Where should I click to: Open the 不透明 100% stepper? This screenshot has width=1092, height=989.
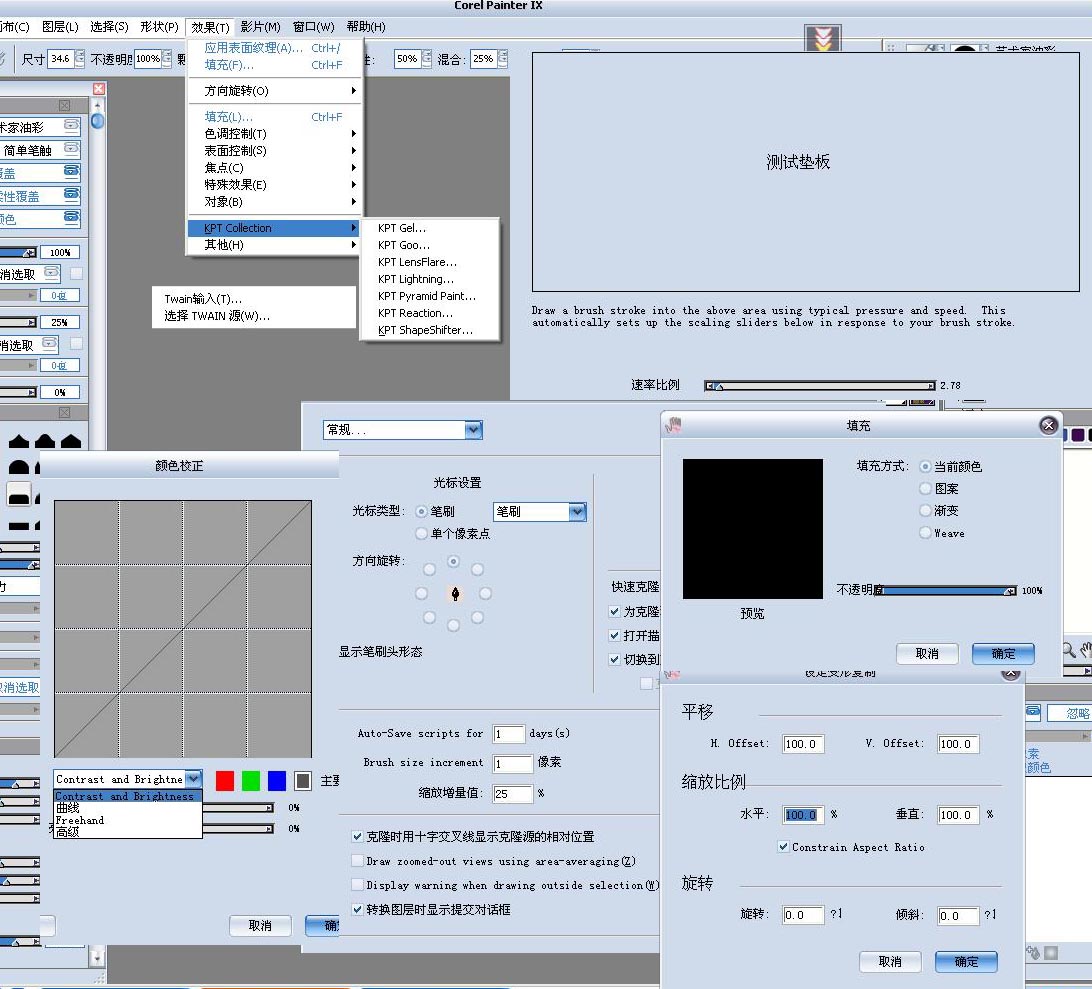tap(166, 59)
